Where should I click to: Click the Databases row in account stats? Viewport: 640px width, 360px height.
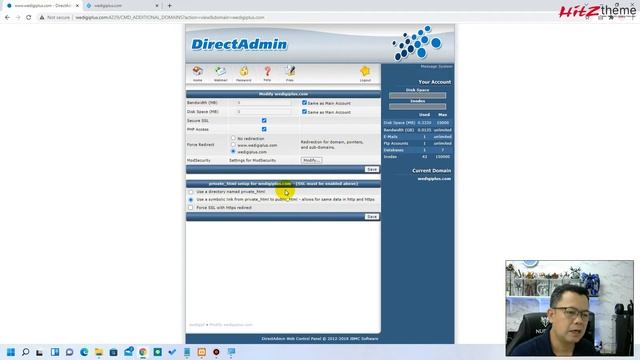[x=417, y=150]
